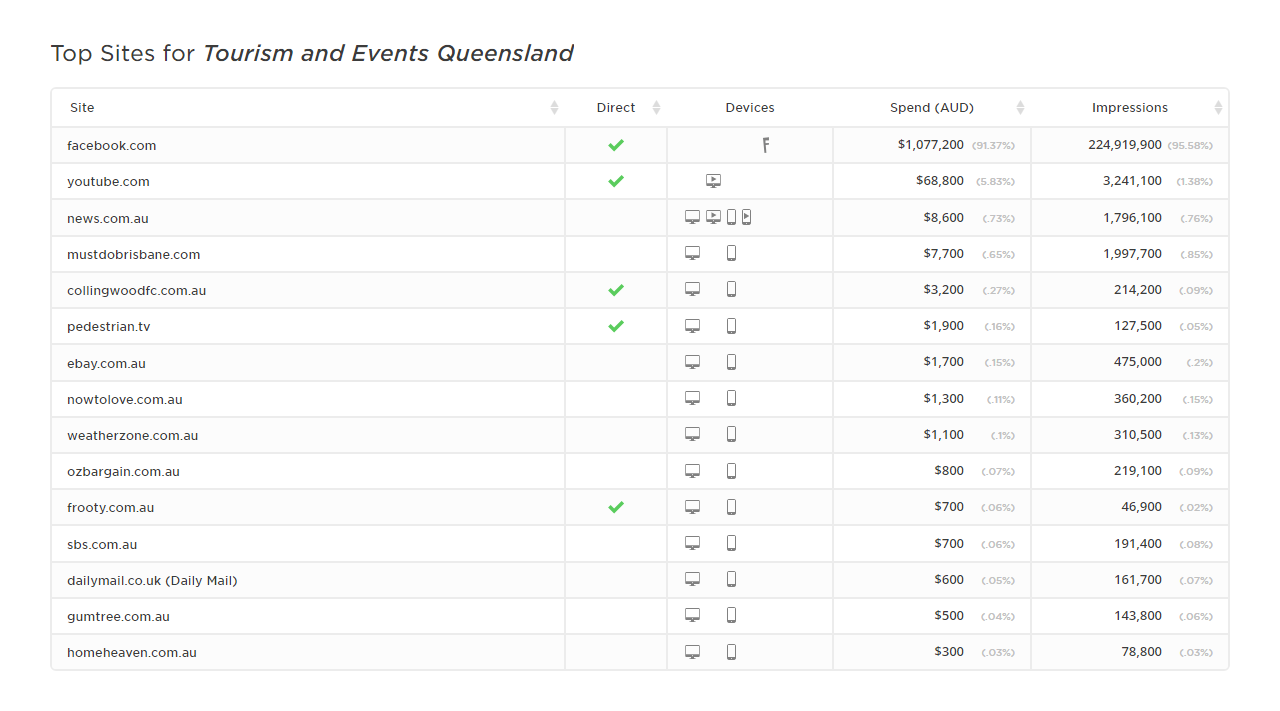Click the mobile icon for frooty.com.au
Screen dimensions: 1280x711
731,507
